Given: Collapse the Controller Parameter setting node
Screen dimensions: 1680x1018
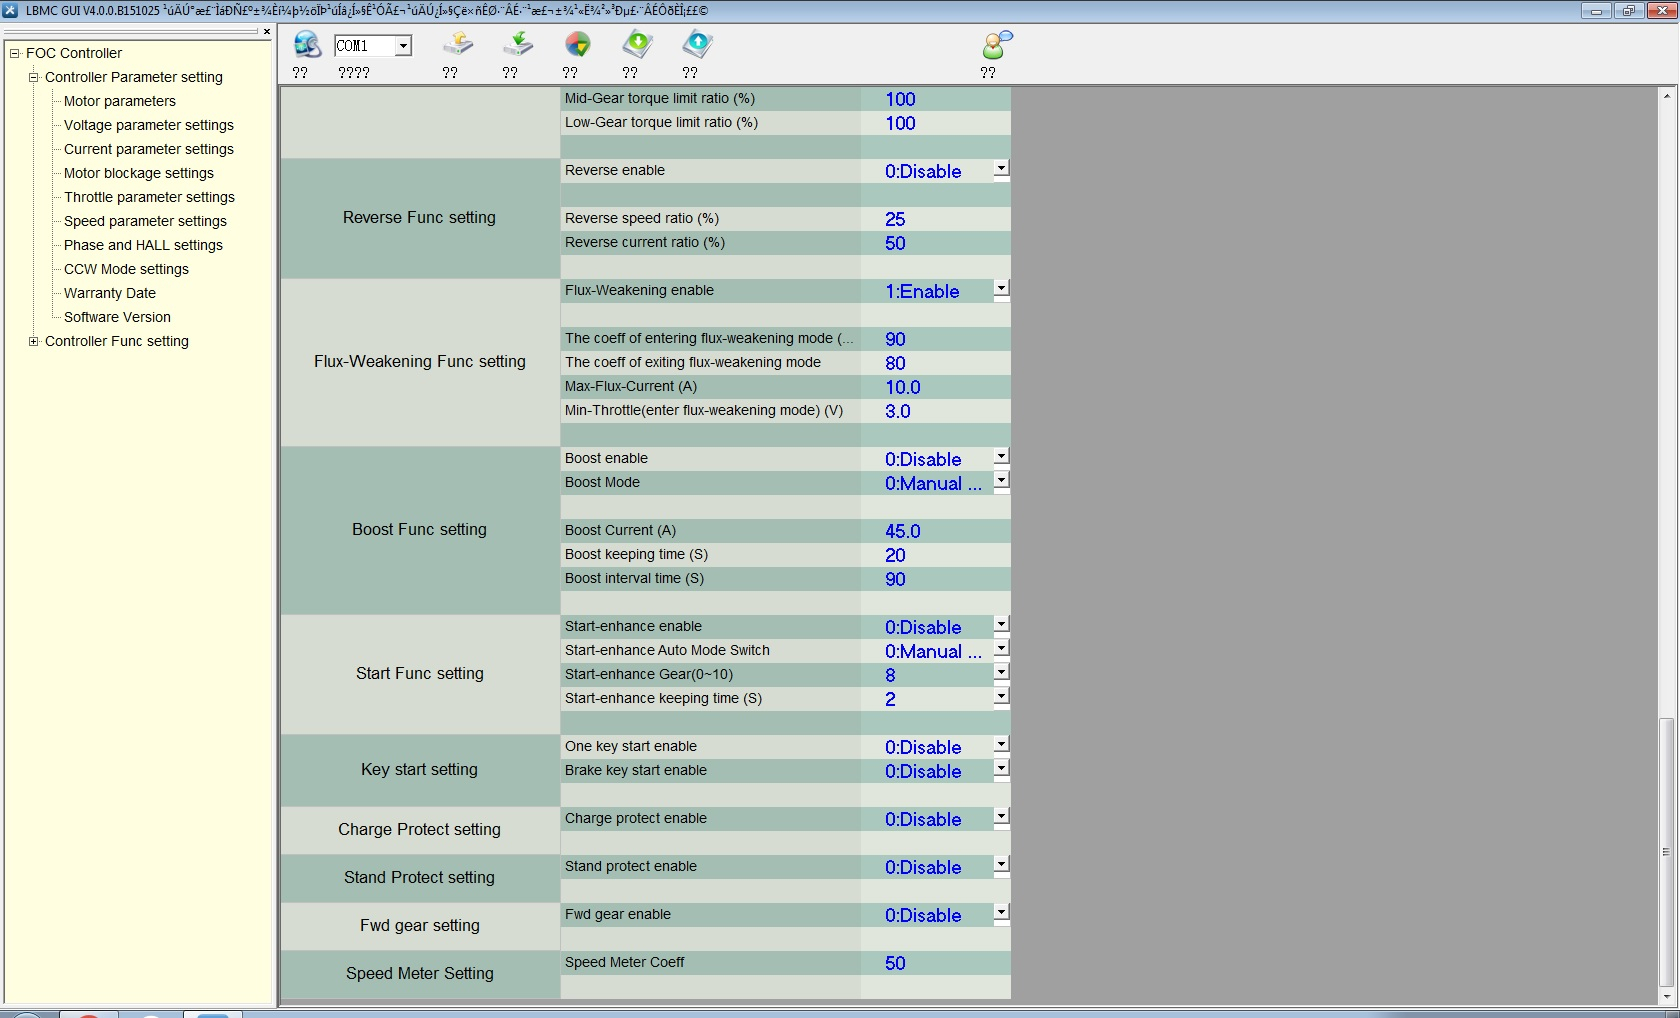Looking at the screenshot, I should tap(34, 77).
